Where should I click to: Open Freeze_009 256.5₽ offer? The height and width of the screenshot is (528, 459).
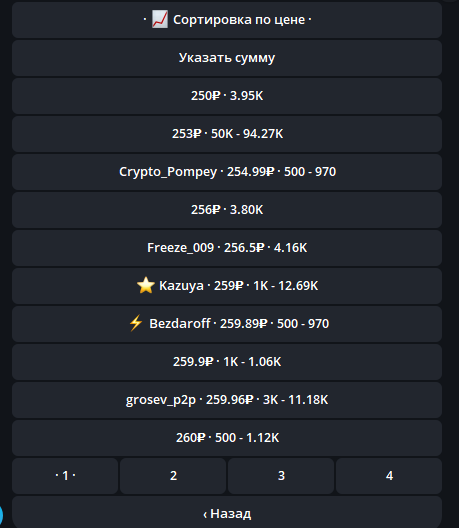(x=227, y=248)
